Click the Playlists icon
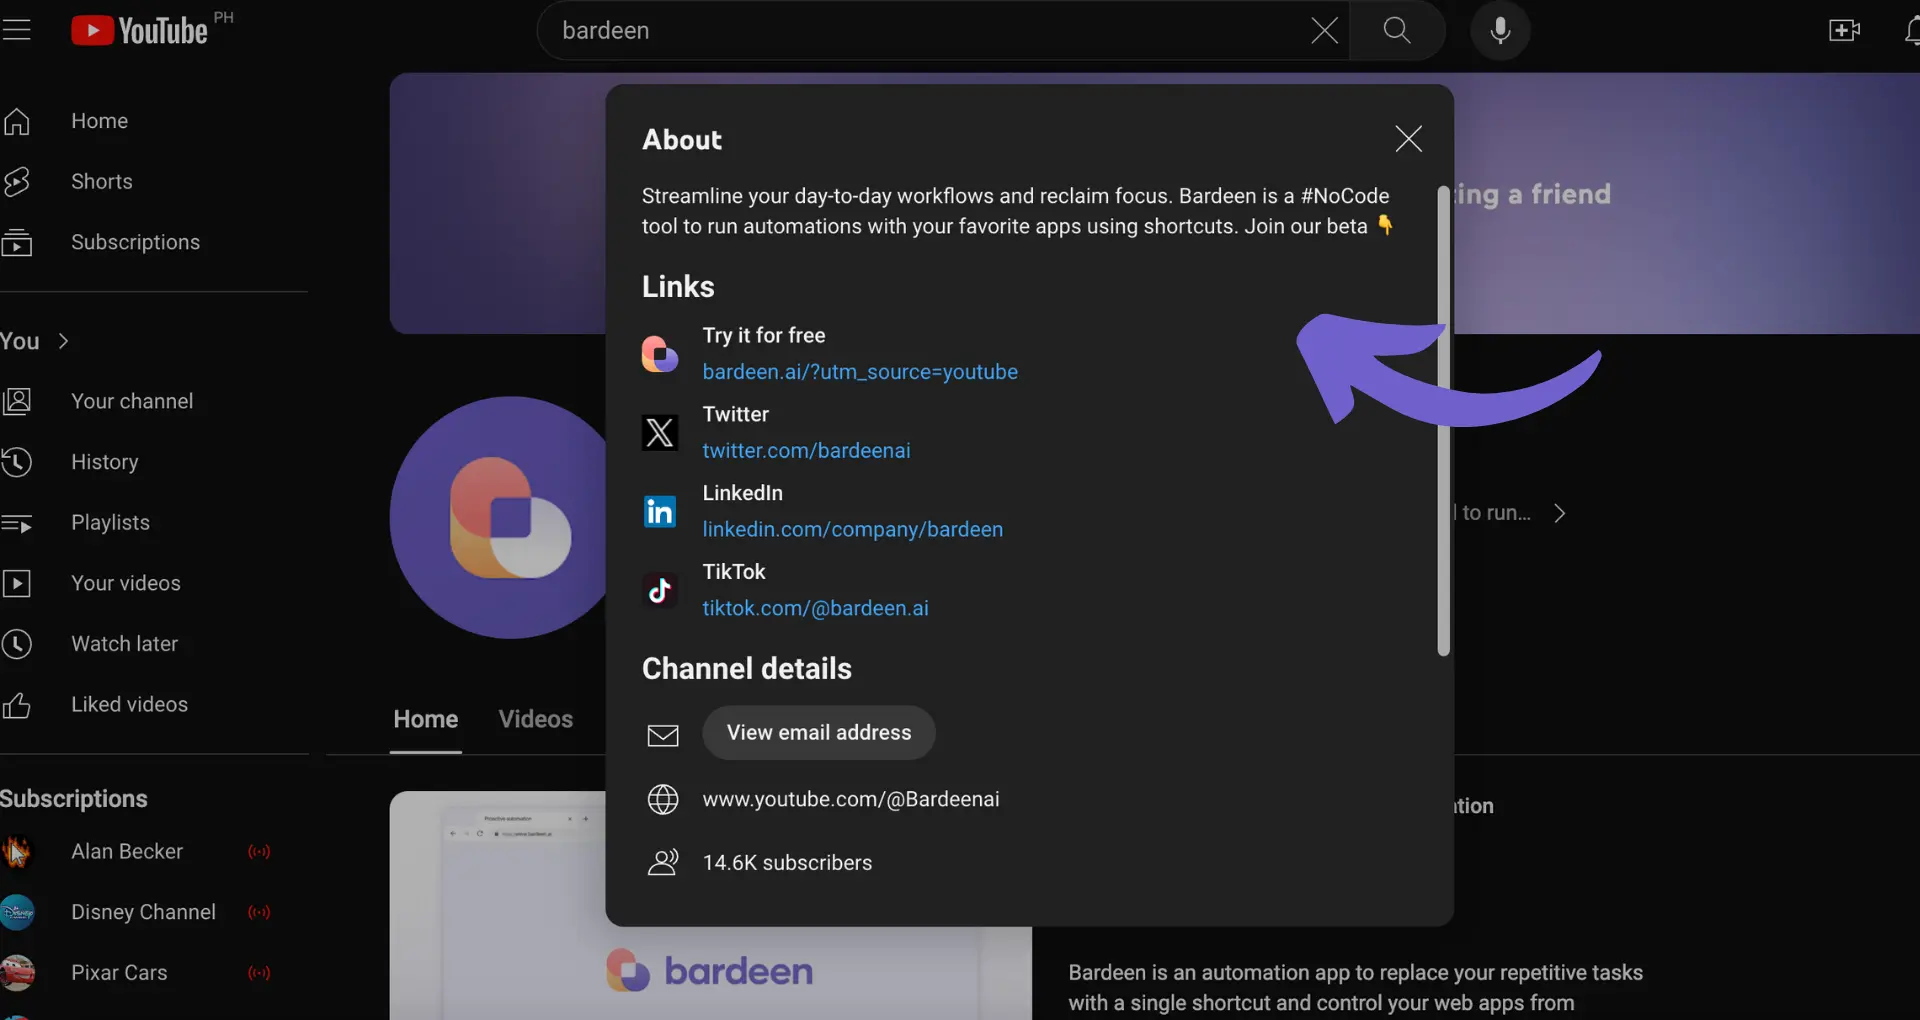1920x1020 pixels. coord(17,523)
